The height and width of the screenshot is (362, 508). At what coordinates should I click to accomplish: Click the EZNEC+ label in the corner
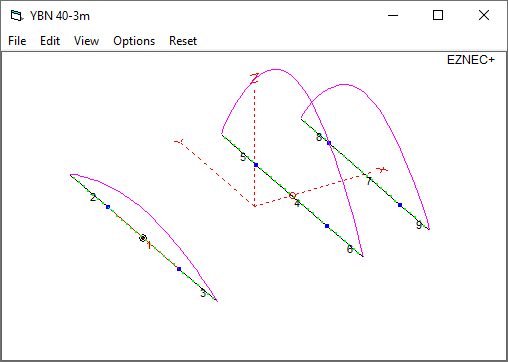tap(471, 60)
